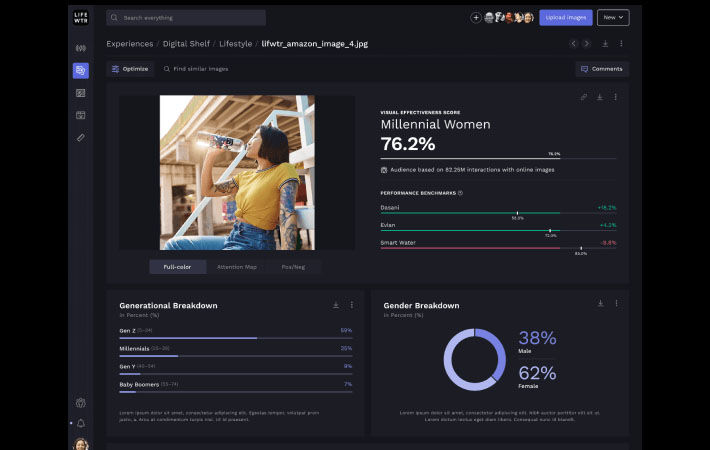Click the Evian benchmark bar

[x=498, y=230]
